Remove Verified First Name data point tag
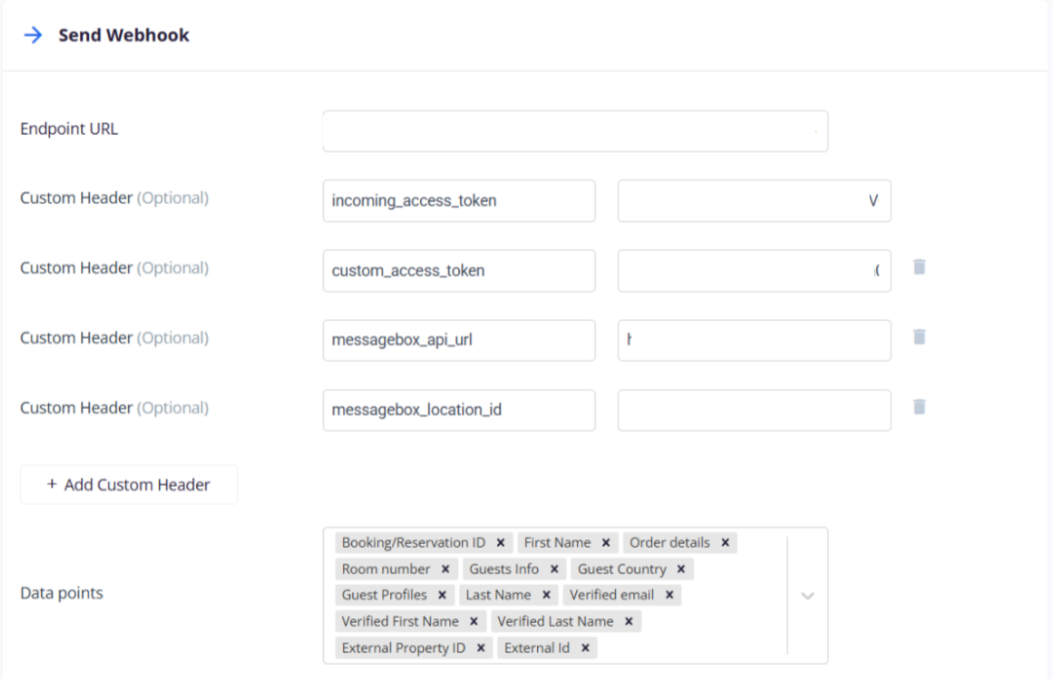The image size is (1053, 679). click(x=473, y=621)
